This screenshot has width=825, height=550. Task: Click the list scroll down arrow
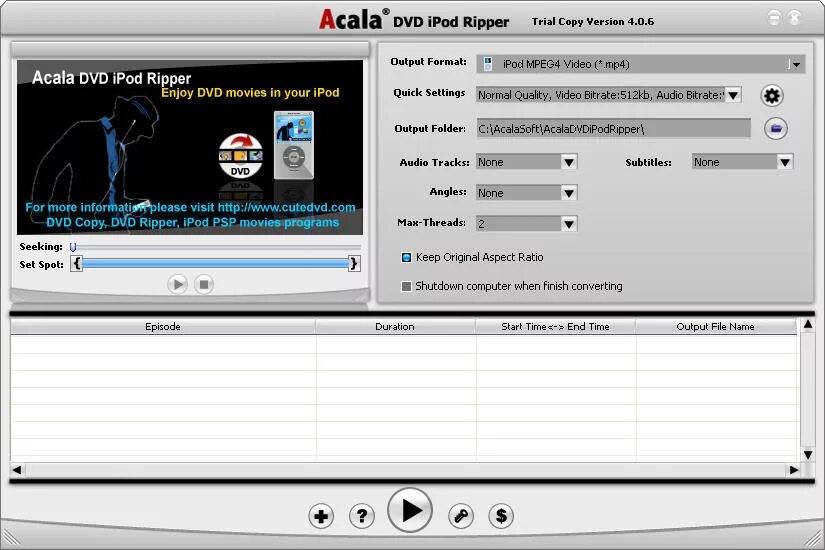tap(808, 455)
